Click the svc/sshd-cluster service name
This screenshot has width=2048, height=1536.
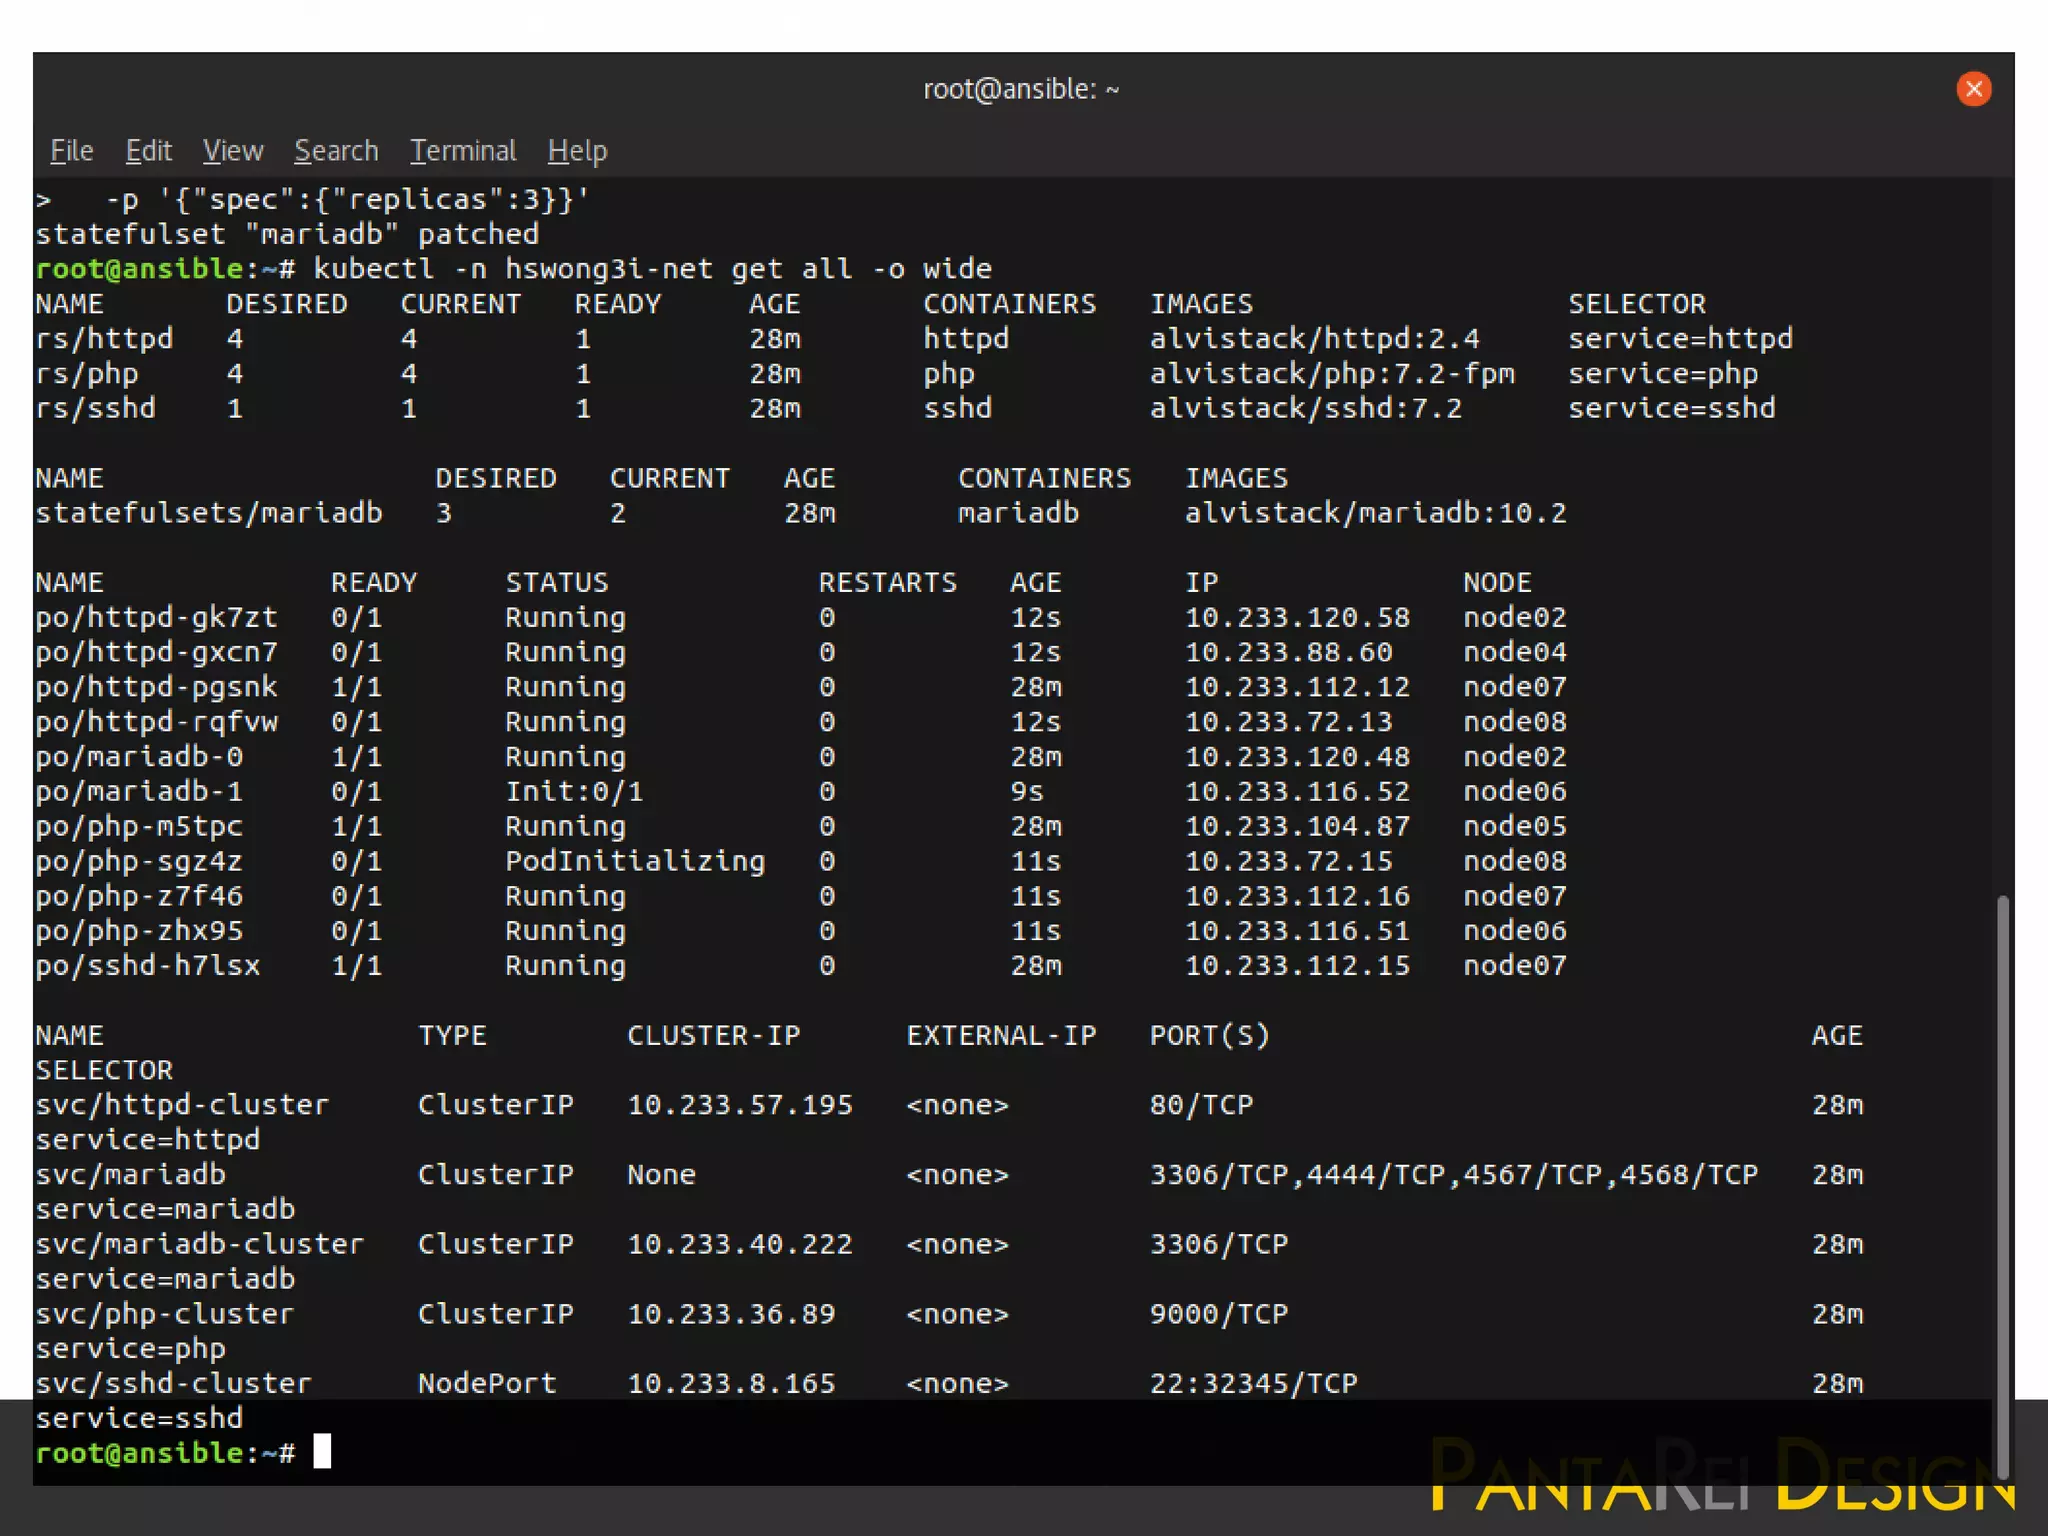coord(173,1384)
